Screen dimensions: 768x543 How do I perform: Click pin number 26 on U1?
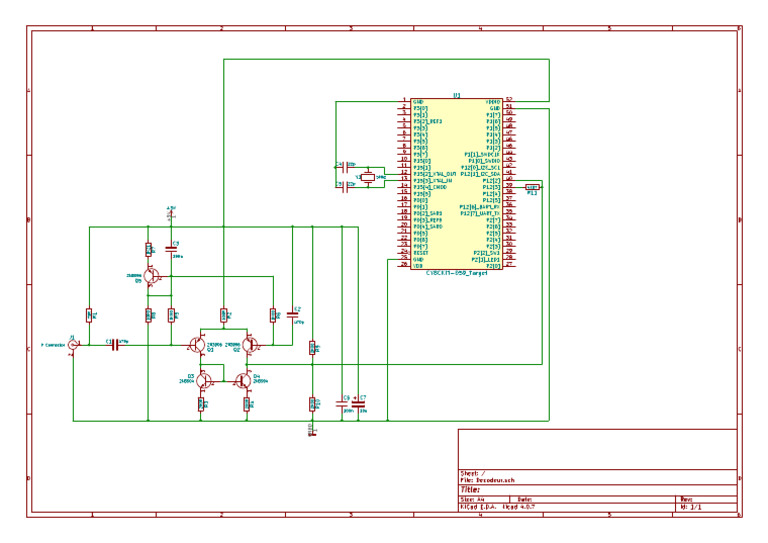pyautogui.click(x=404, y=263)
